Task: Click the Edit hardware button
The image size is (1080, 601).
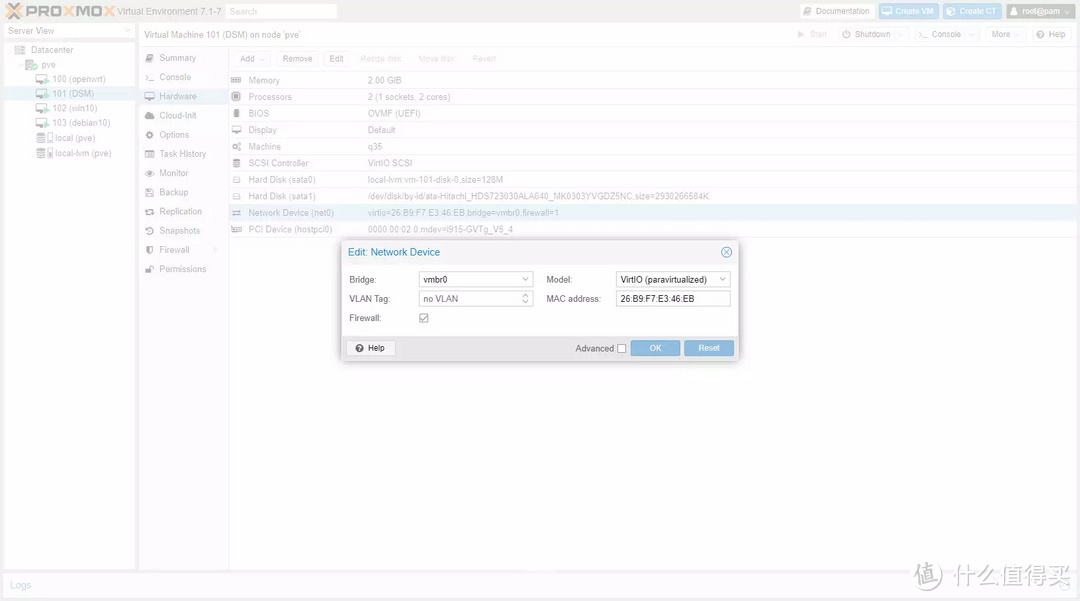Action: (336, 59)
